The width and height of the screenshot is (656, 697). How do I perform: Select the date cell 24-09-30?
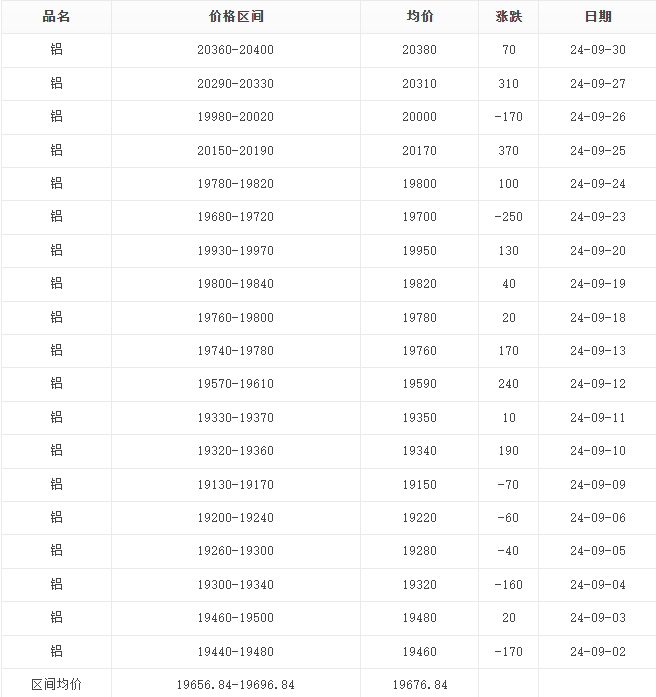[x=597, y=50]
